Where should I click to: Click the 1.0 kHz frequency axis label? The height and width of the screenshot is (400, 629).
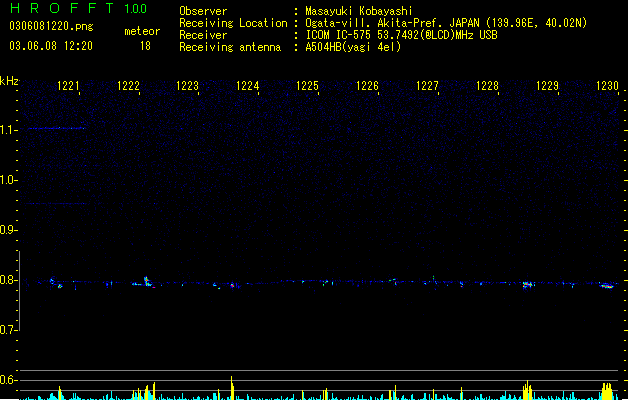tap(9, 180)
